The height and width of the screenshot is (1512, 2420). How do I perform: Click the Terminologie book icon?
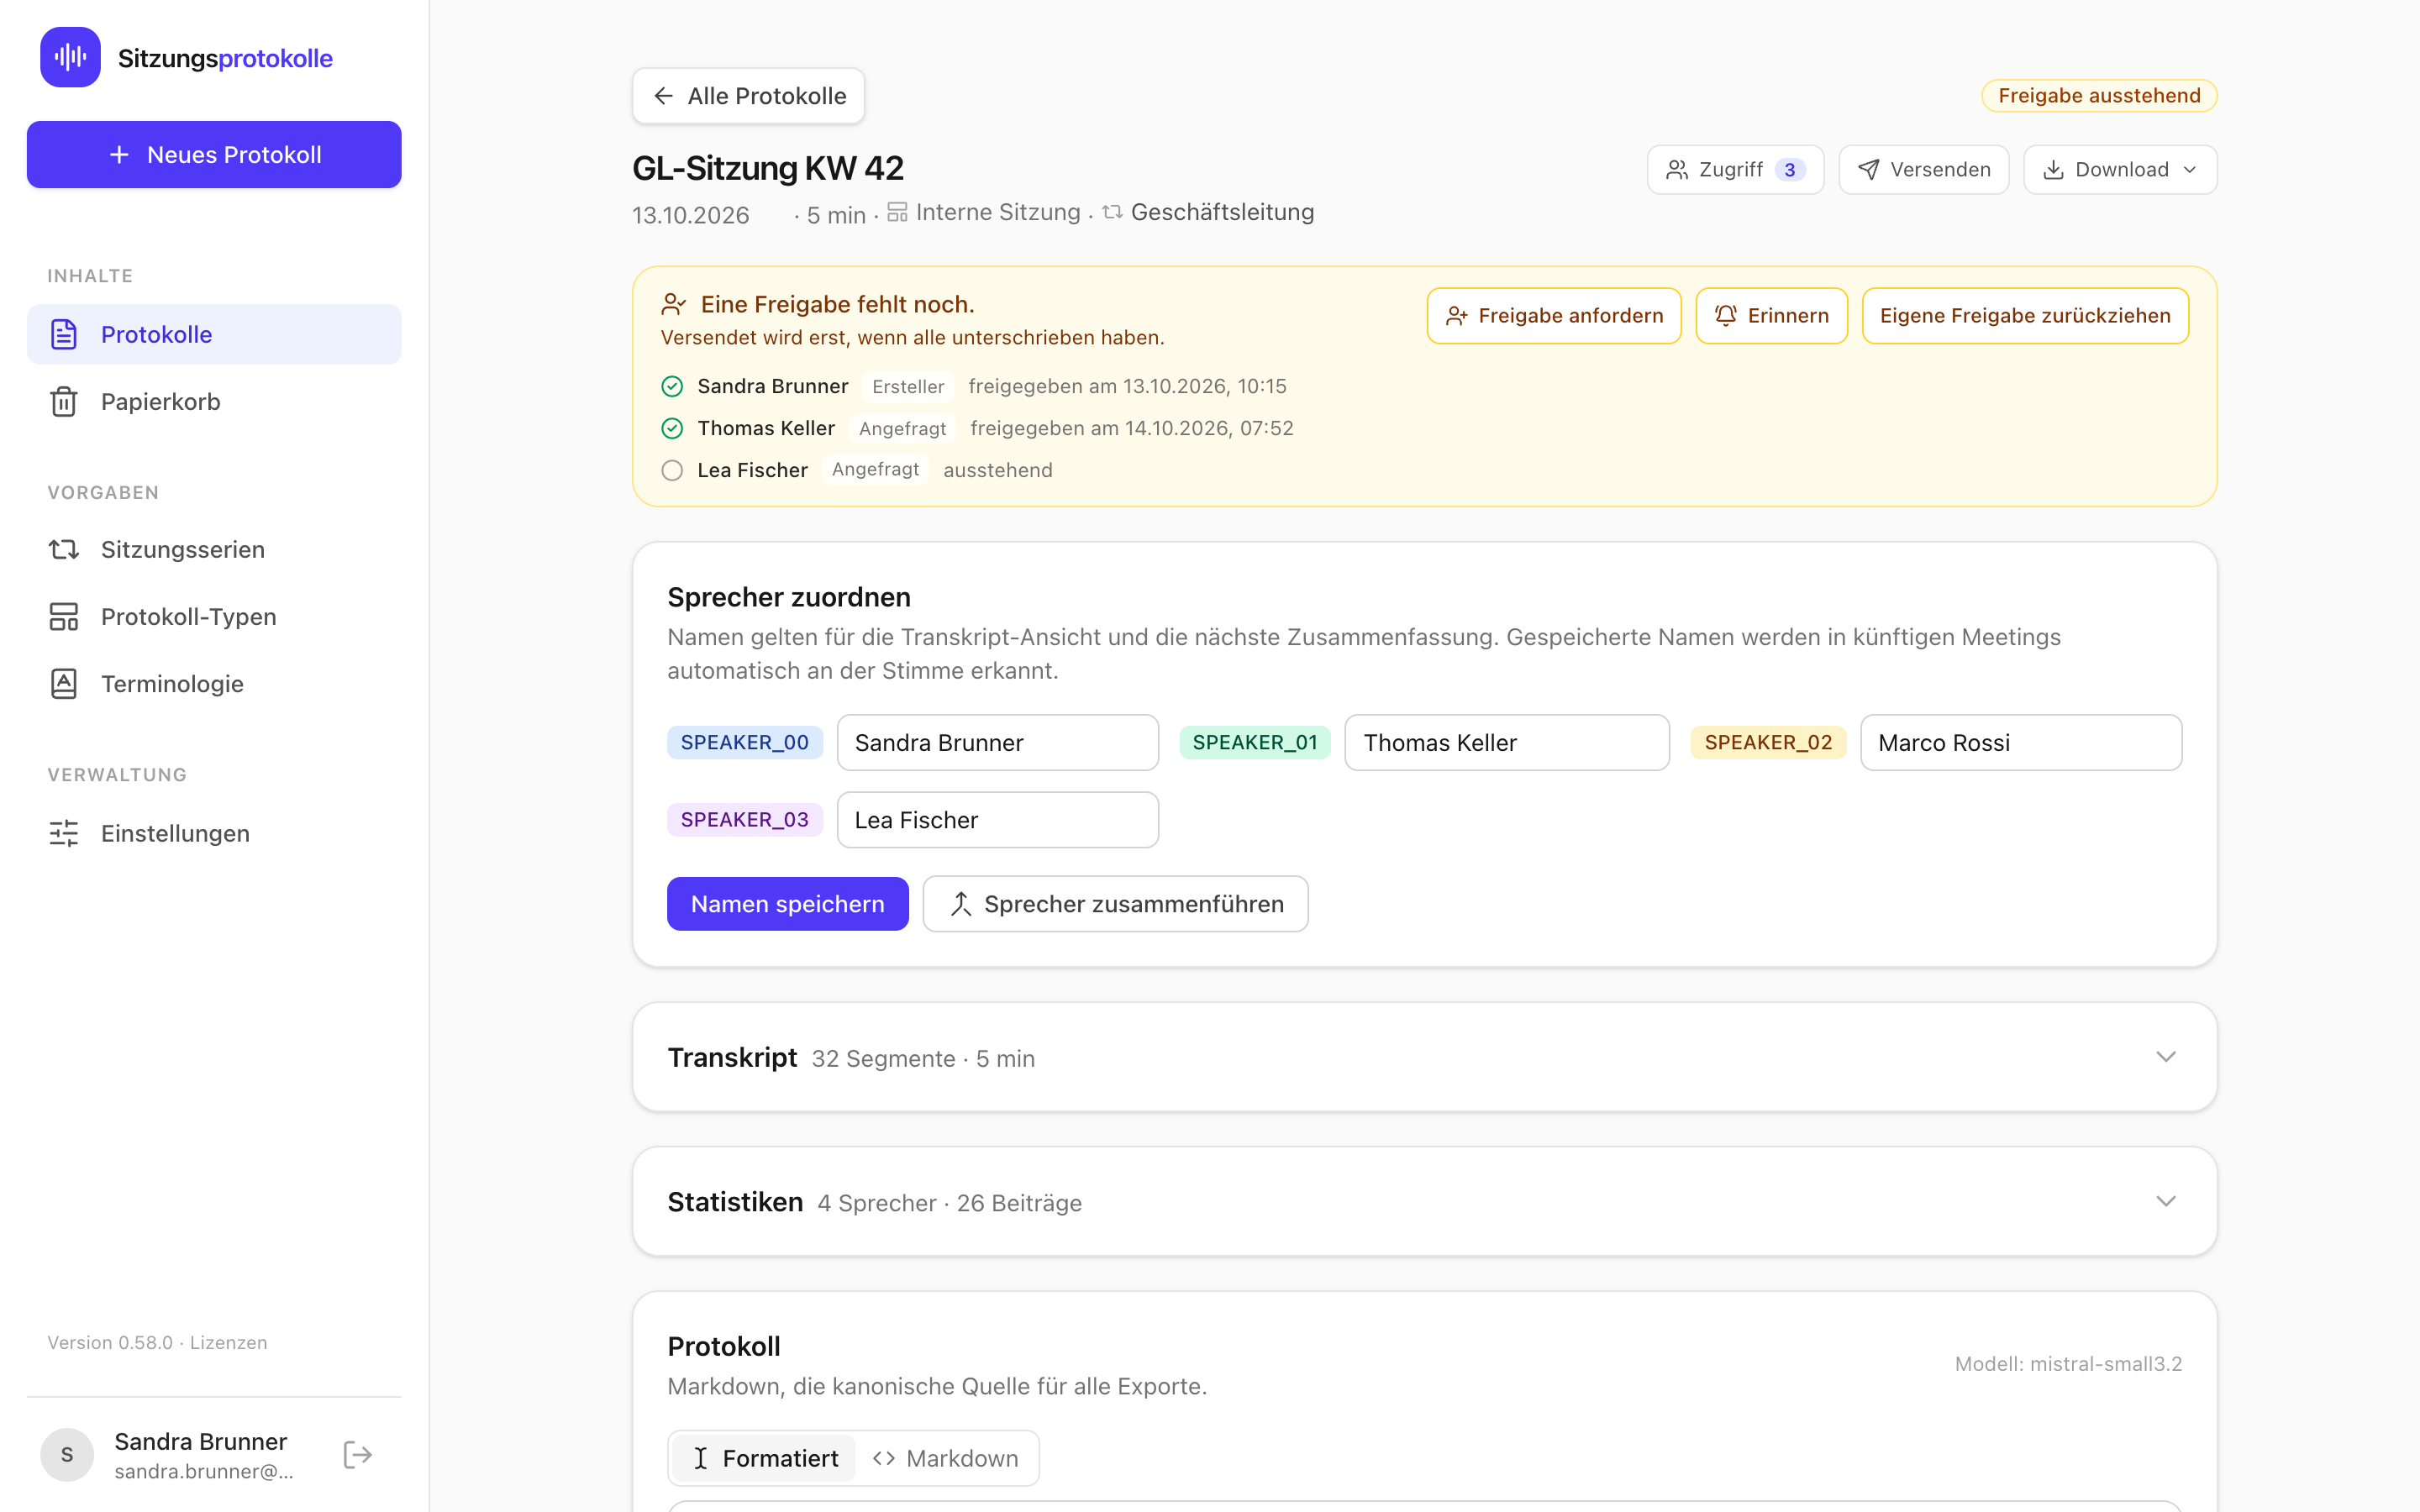[64, 683]
